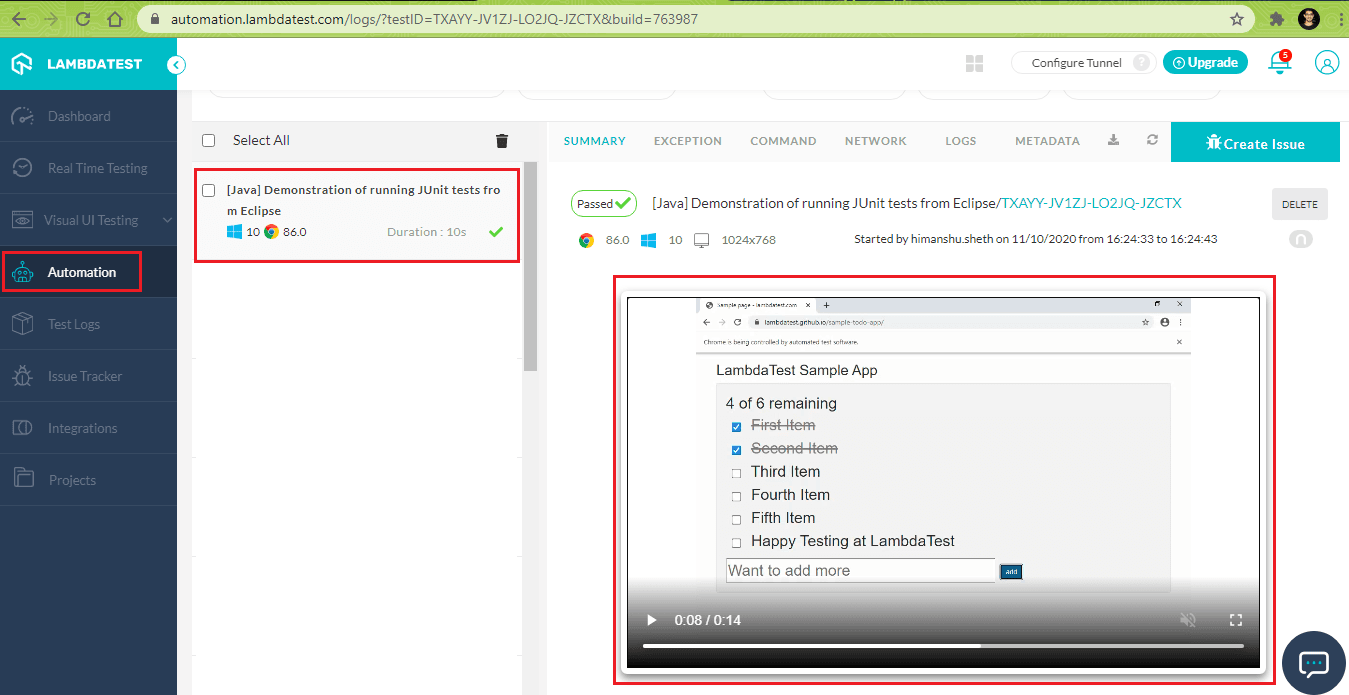Click the trash icon beside Select All
Image resolution: width=1349 pixels, height=695 pixels.
click(502, 141)
